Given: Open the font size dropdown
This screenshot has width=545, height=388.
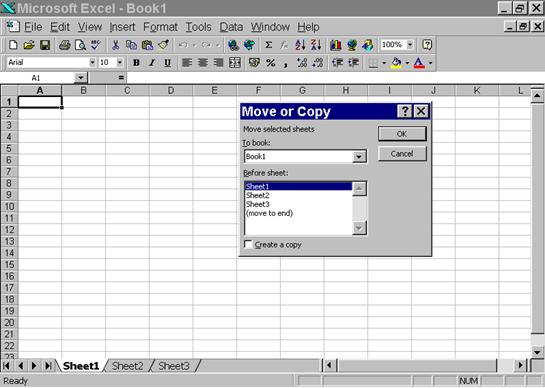Looking at the screenshot, I should click(120, 63).
